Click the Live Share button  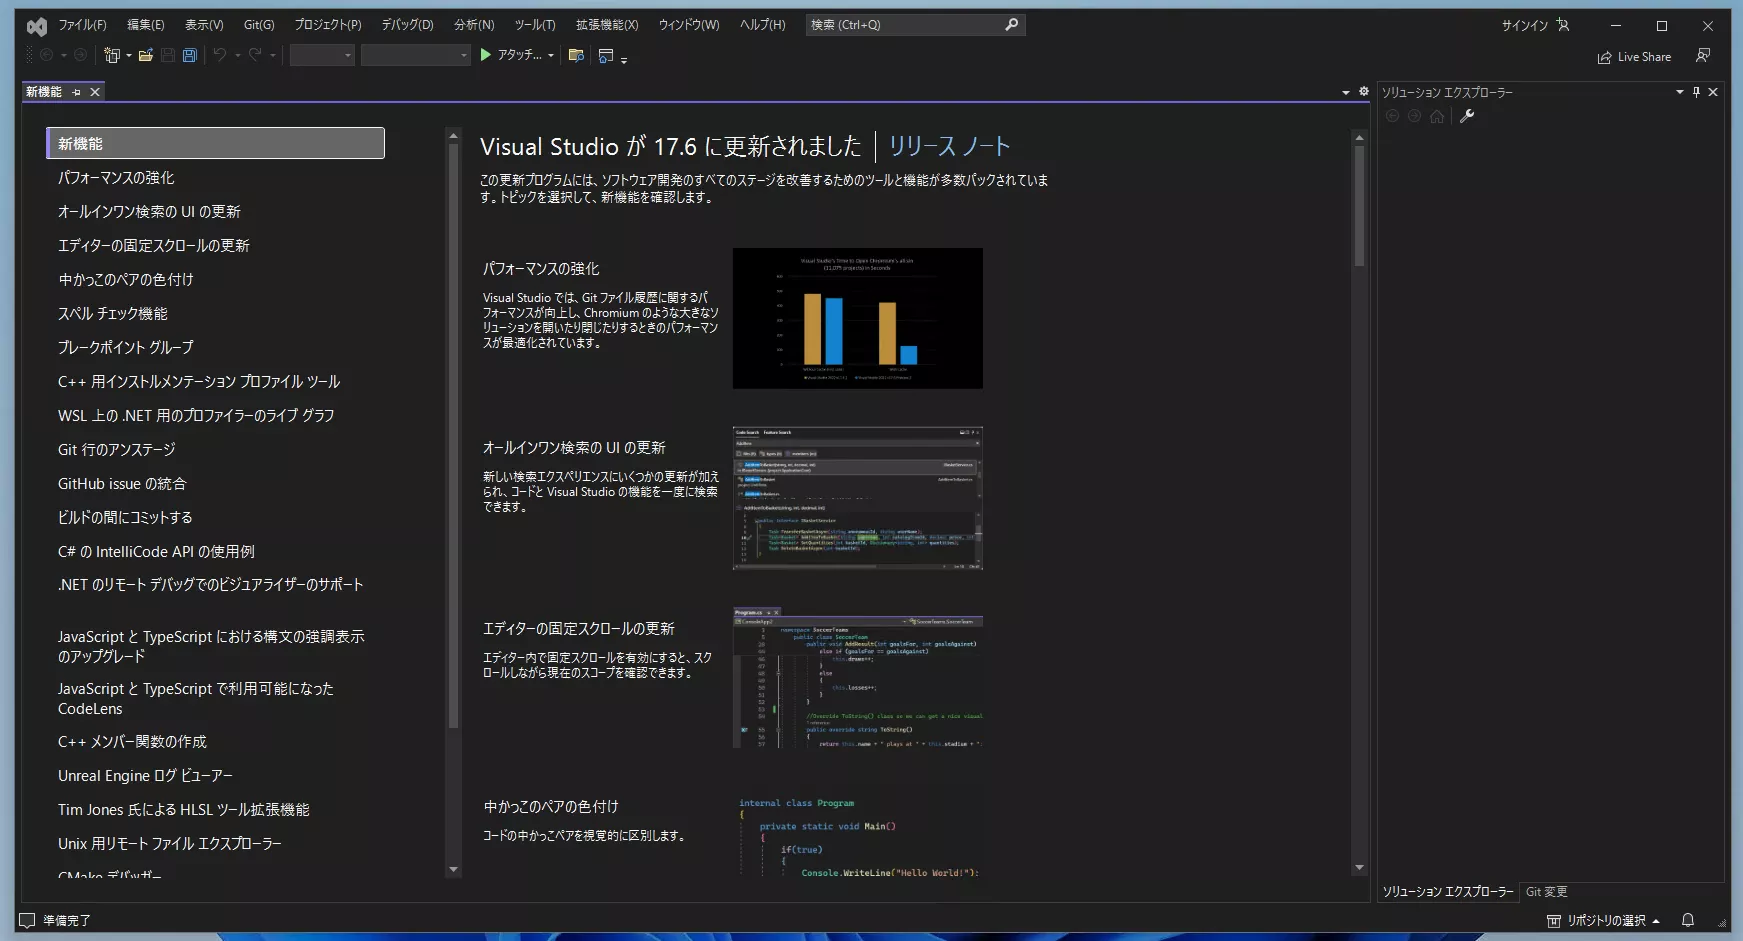(1635, 57)
